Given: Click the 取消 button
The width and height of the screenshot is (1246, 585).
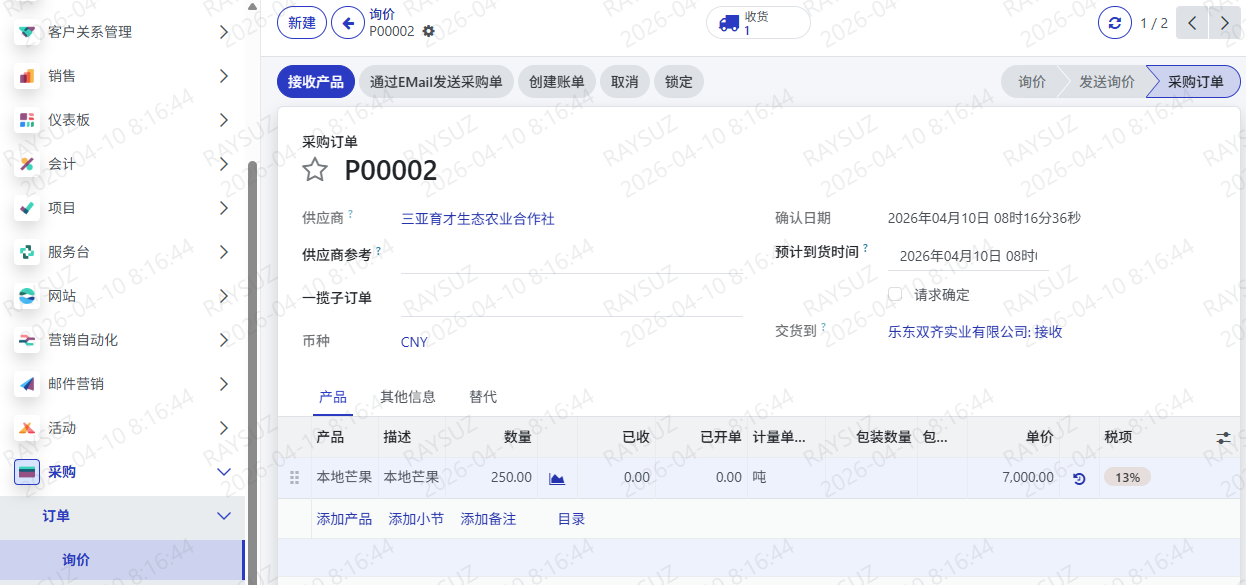Looking at the screenshot, I should pyautogui.click(x=625, y=82).
